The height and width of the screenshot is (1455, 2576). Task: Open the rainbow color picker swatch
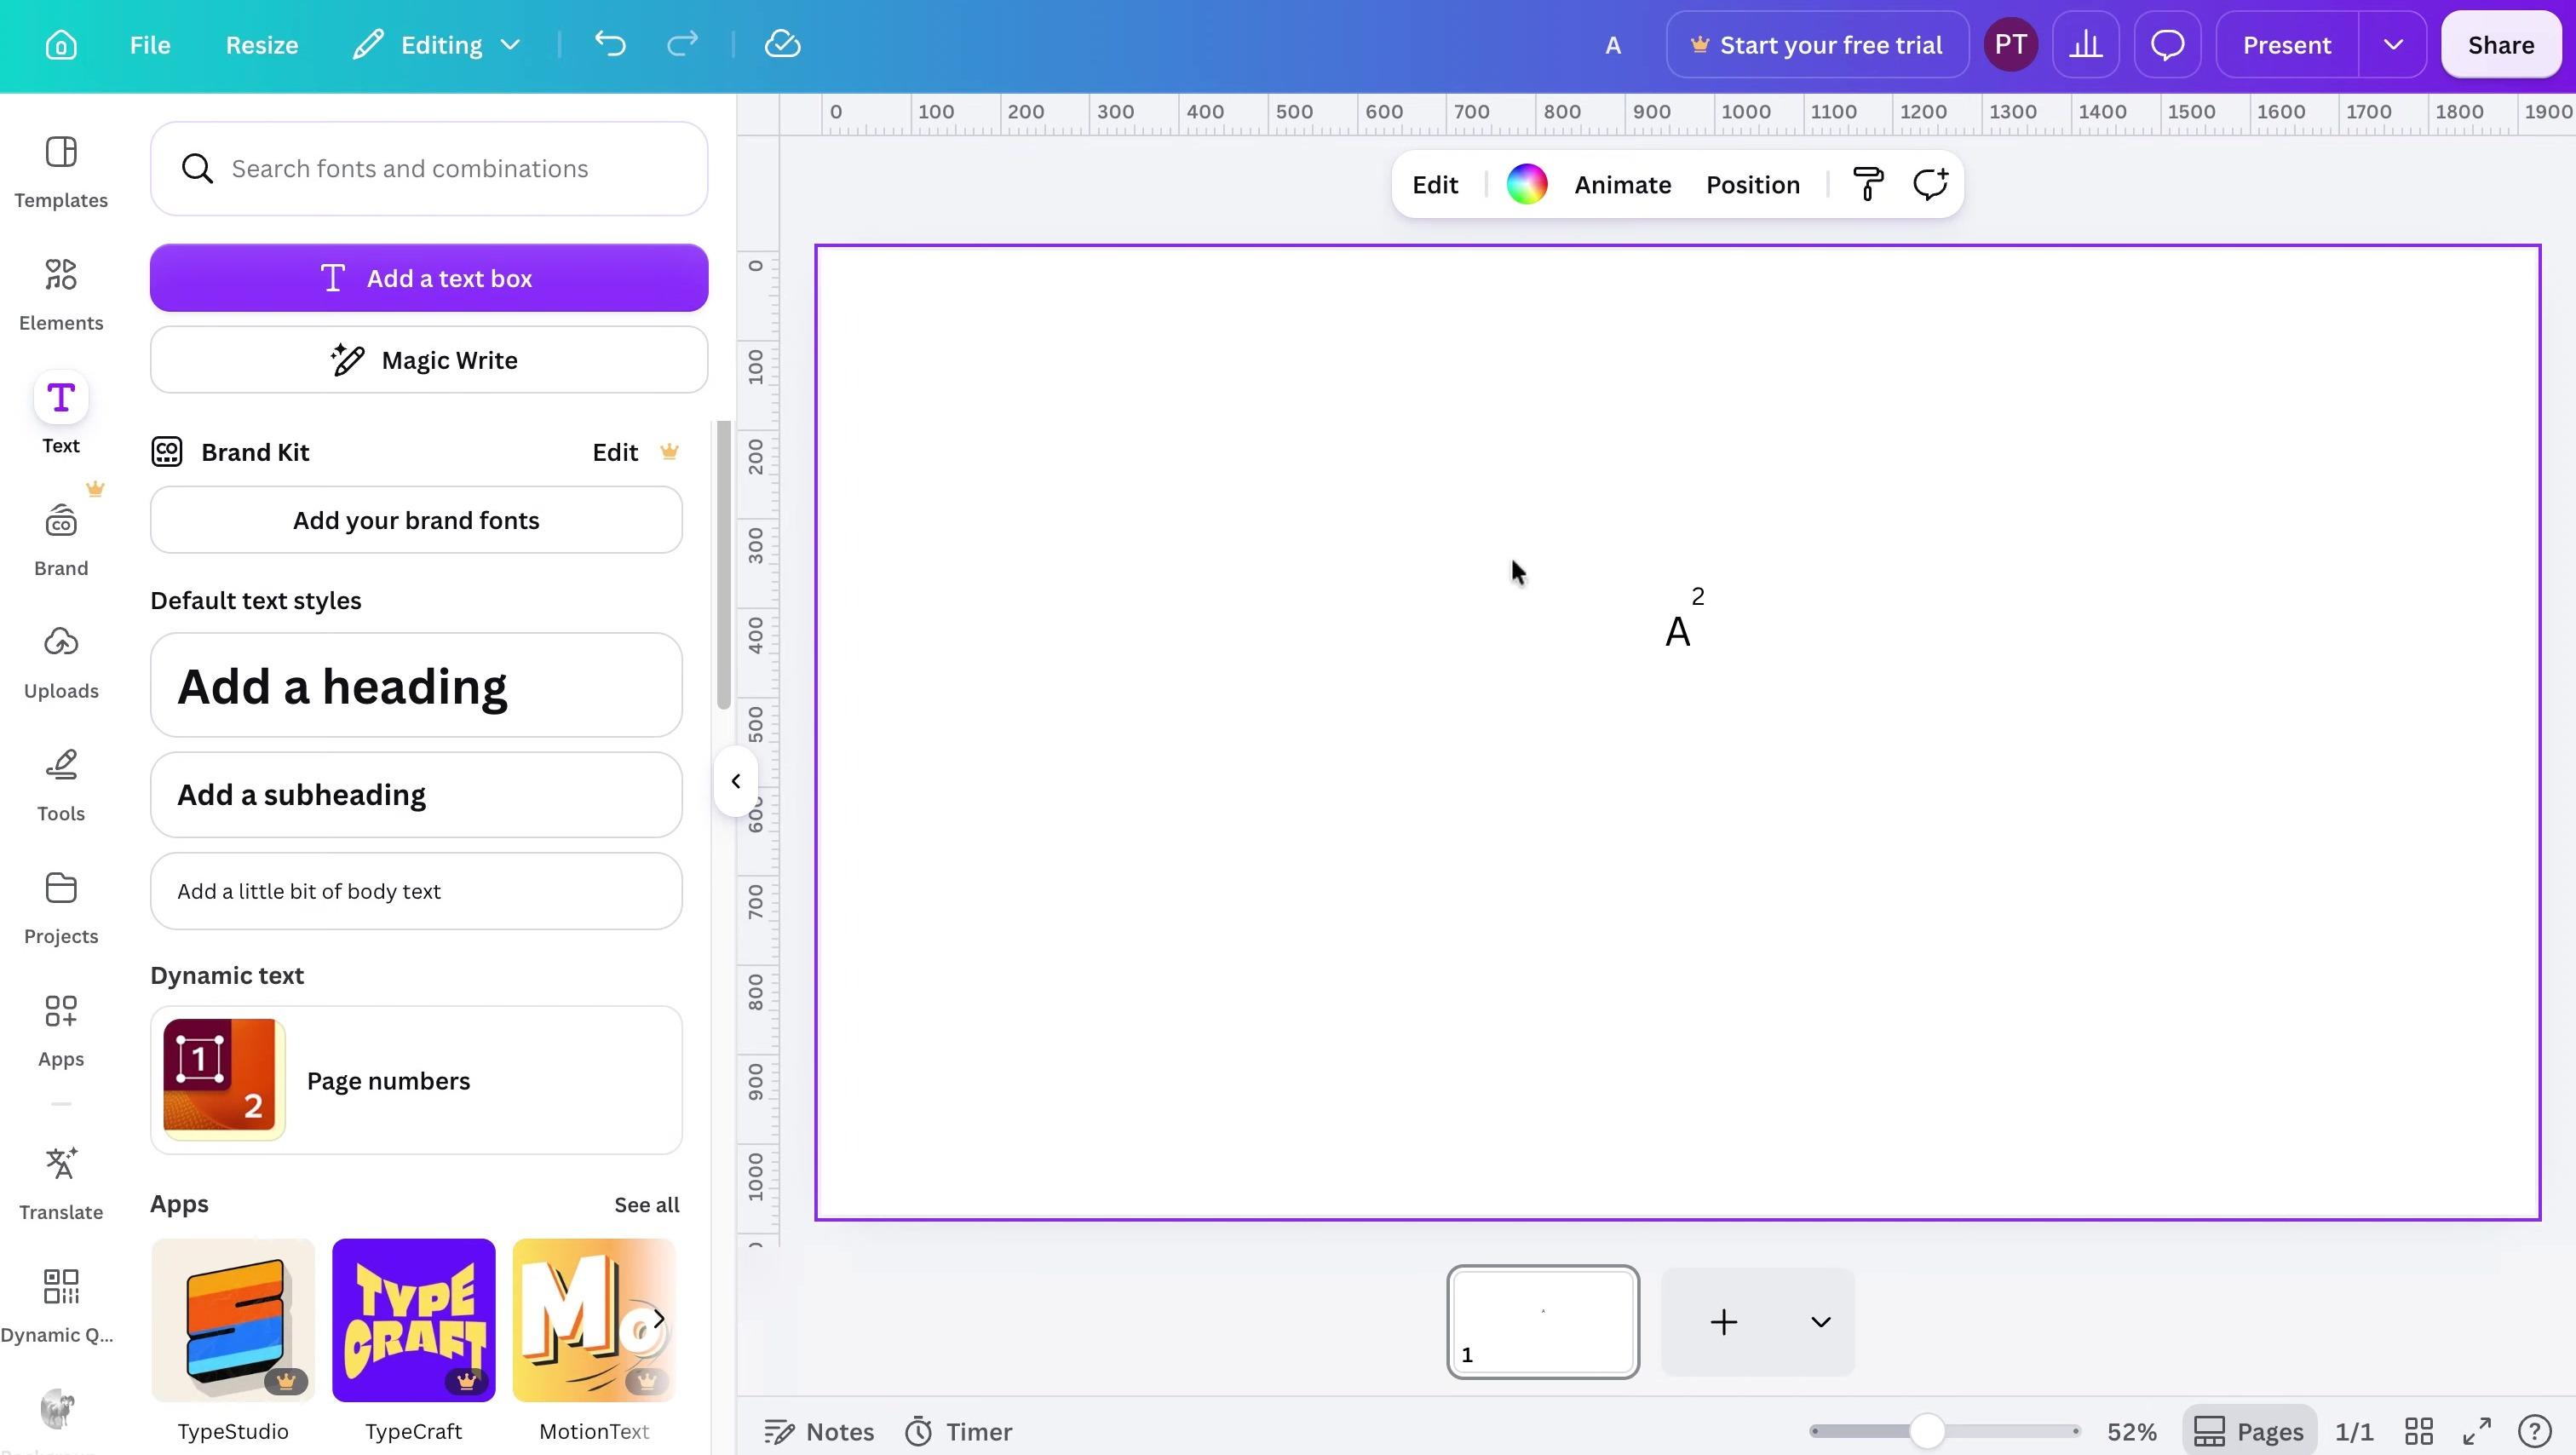tap(1526, 185)
